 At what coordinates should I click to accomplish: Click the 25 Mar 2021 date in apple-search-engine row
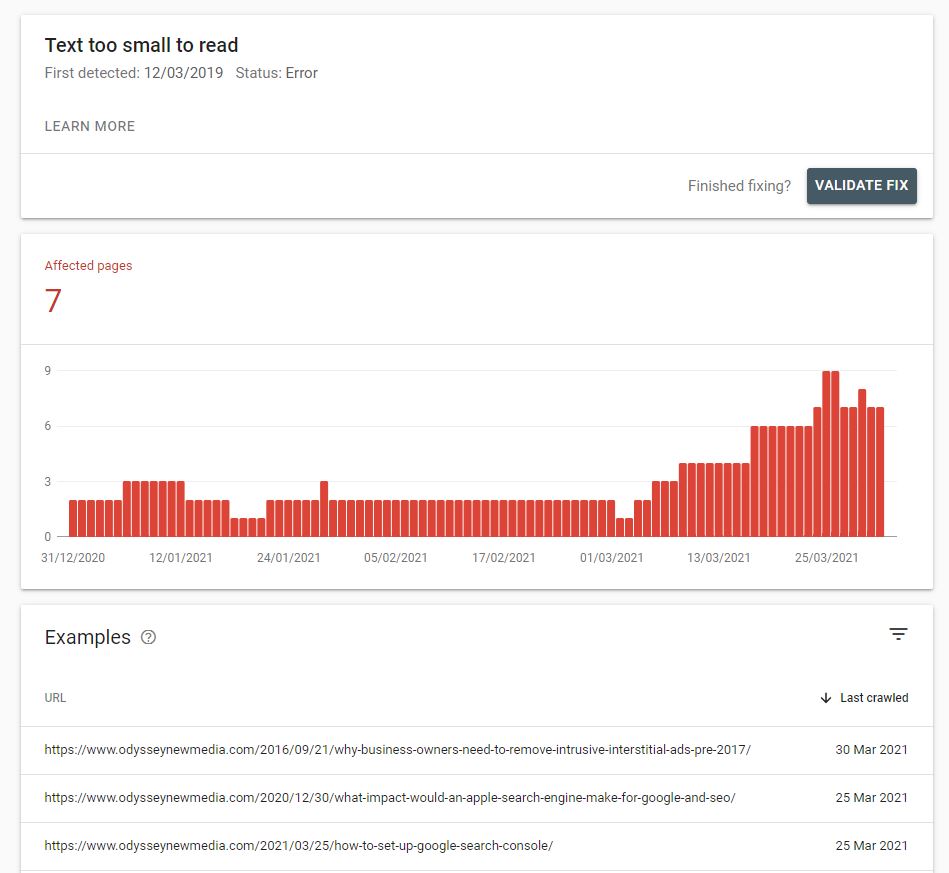pos(872,798)
